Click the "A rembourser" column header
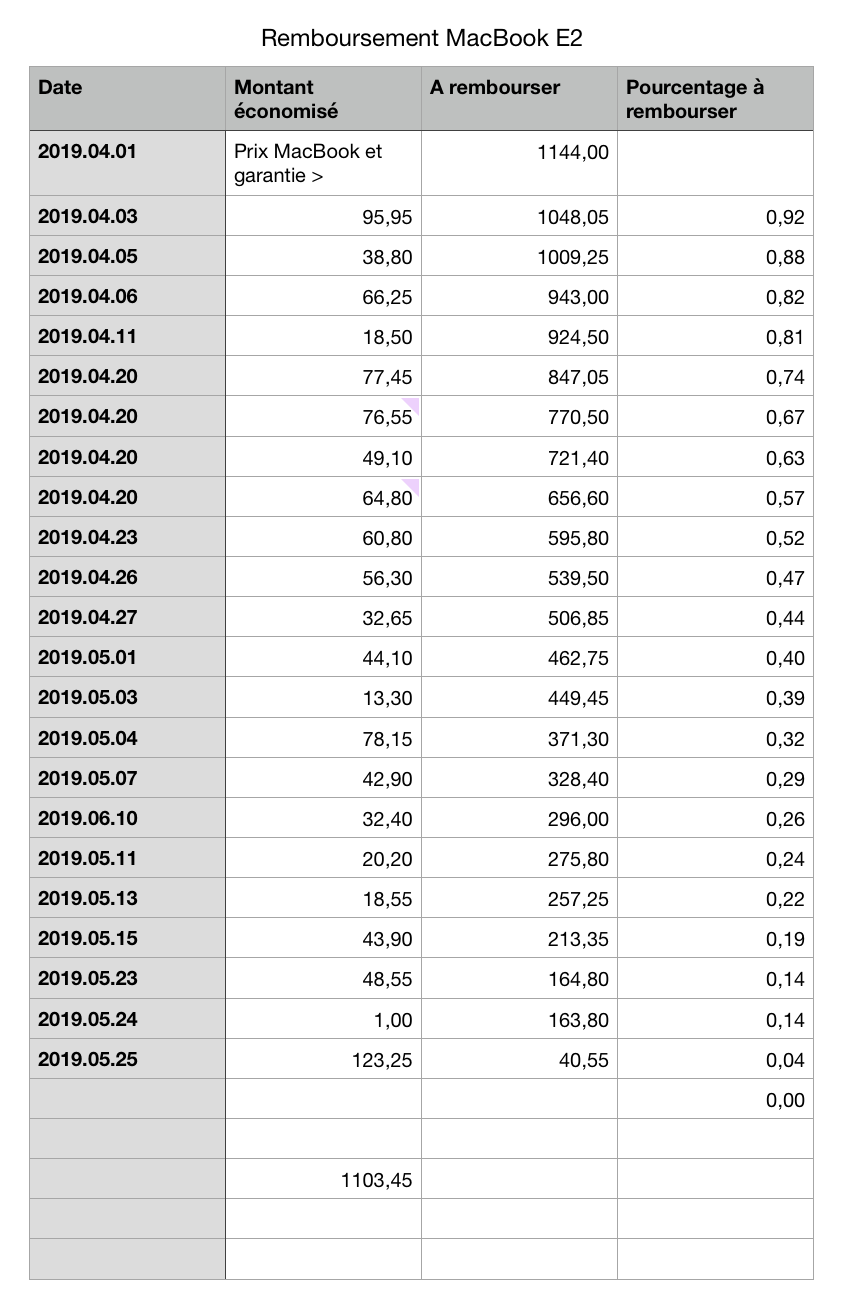 click(x=519, y=98)
